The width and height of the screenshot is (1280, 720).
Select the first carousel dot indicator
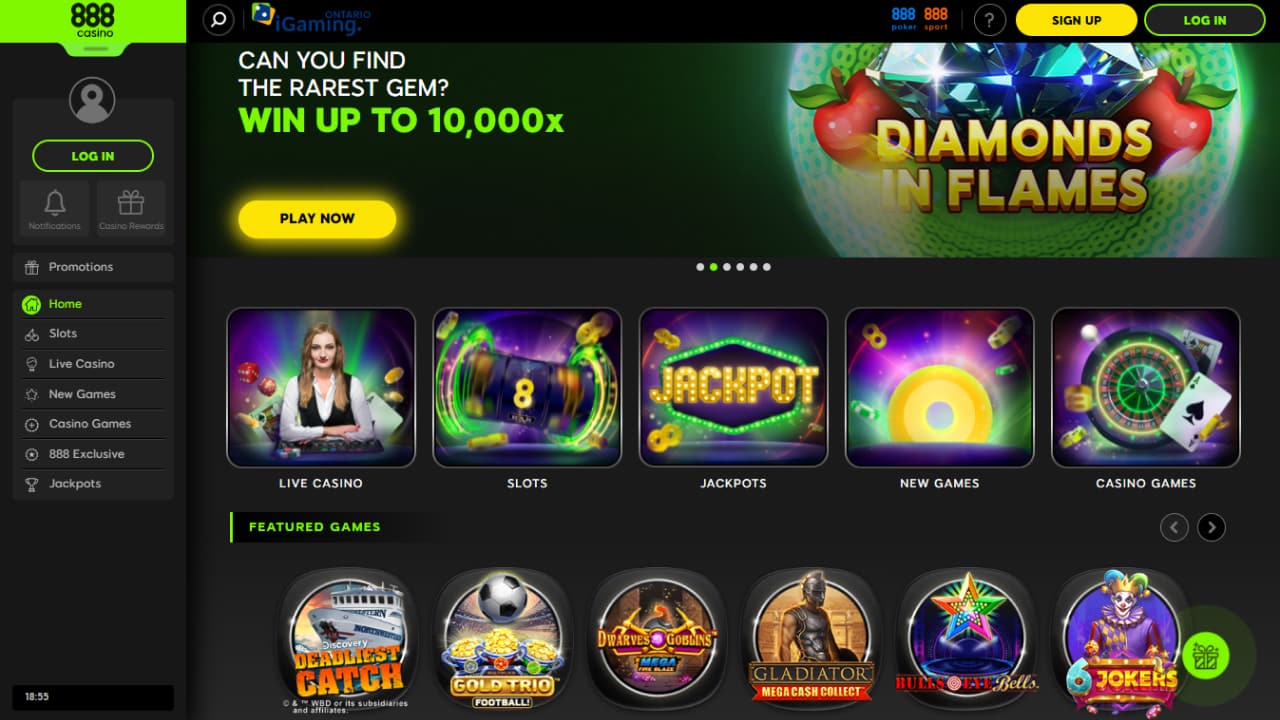coord(700,267)
